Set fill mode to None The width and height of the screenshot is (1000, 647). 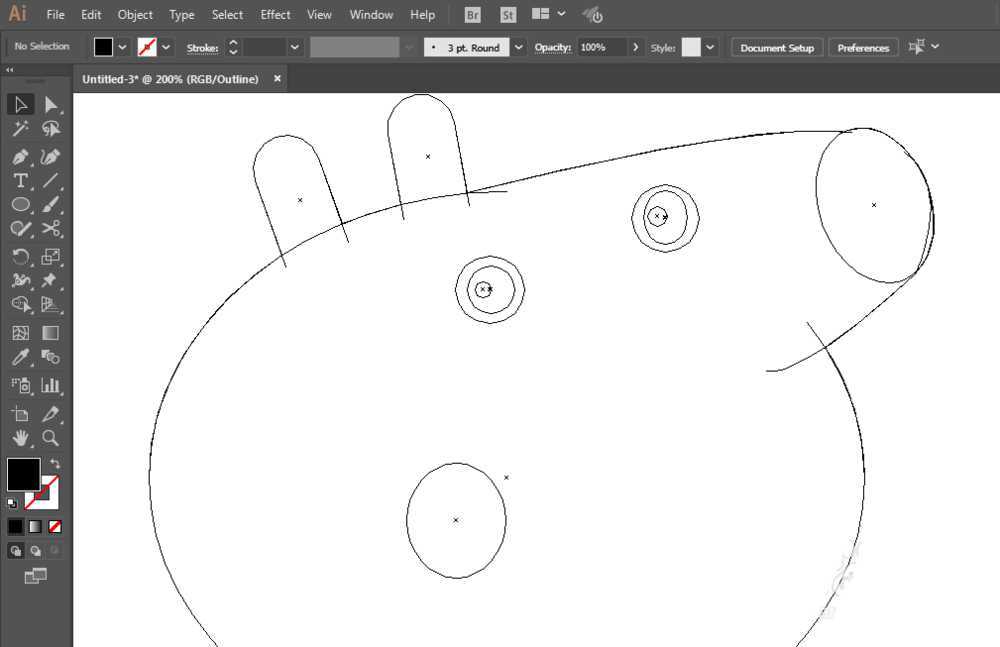(x=55, y=526)
